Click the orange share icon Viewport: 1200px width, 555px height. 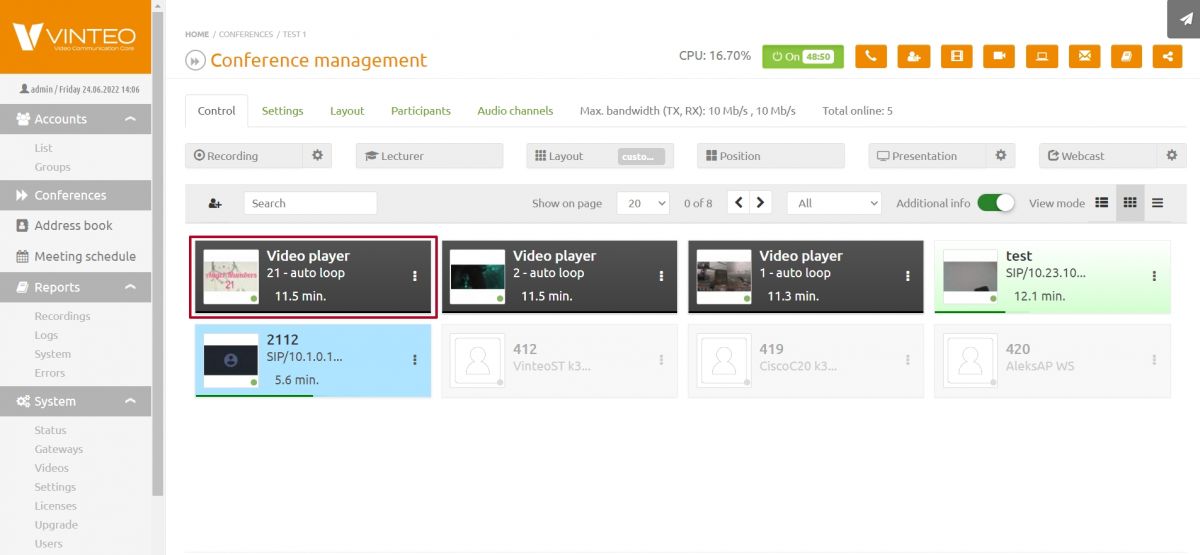[1166, 56]
